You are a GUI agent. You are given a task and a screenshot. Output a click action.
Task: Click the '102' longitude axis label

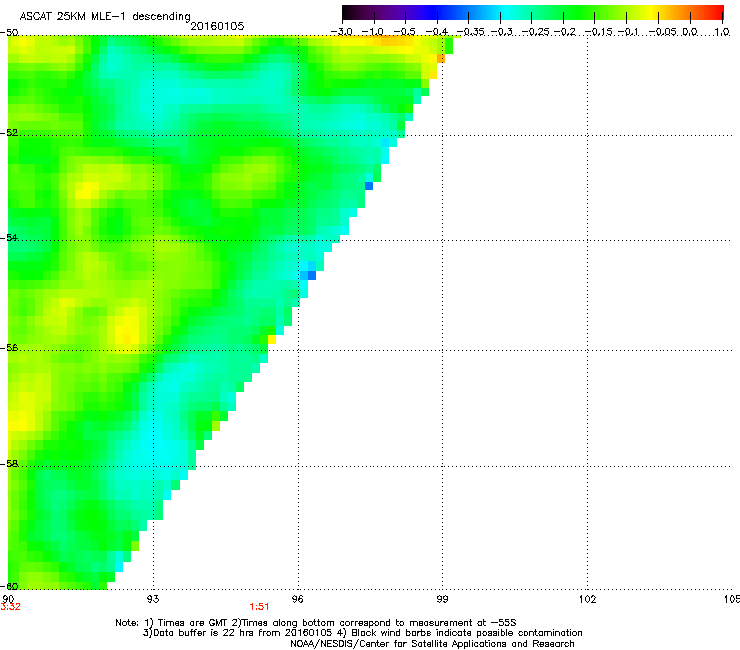point(587,599)
